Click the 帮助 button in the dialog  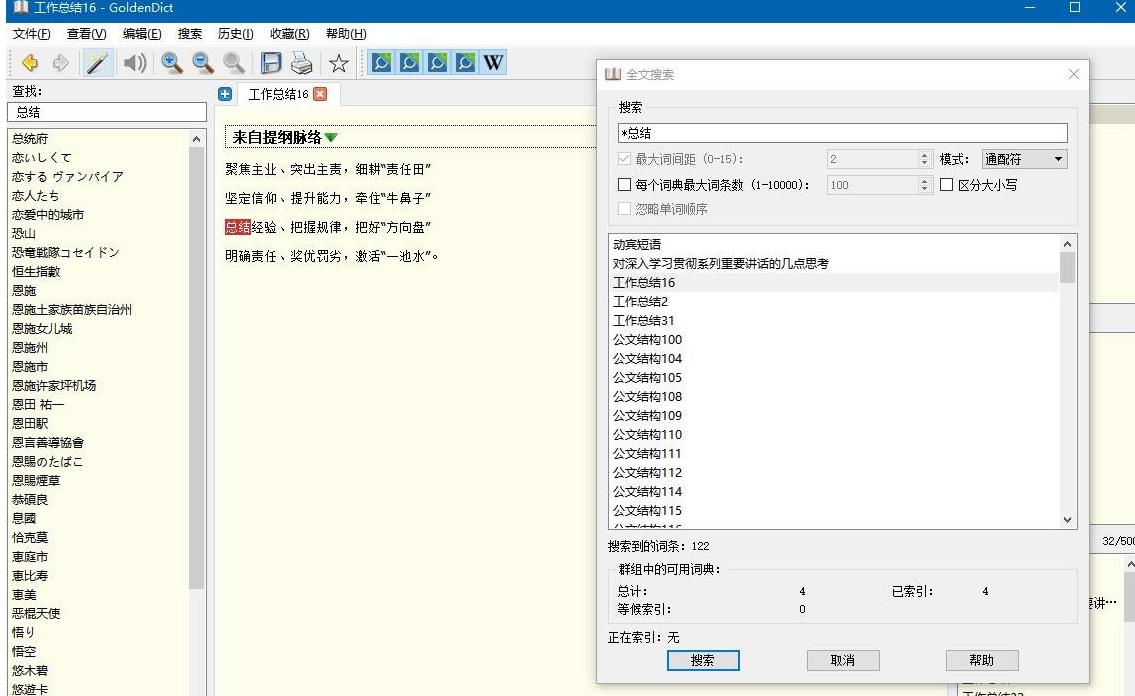[982, 660]
